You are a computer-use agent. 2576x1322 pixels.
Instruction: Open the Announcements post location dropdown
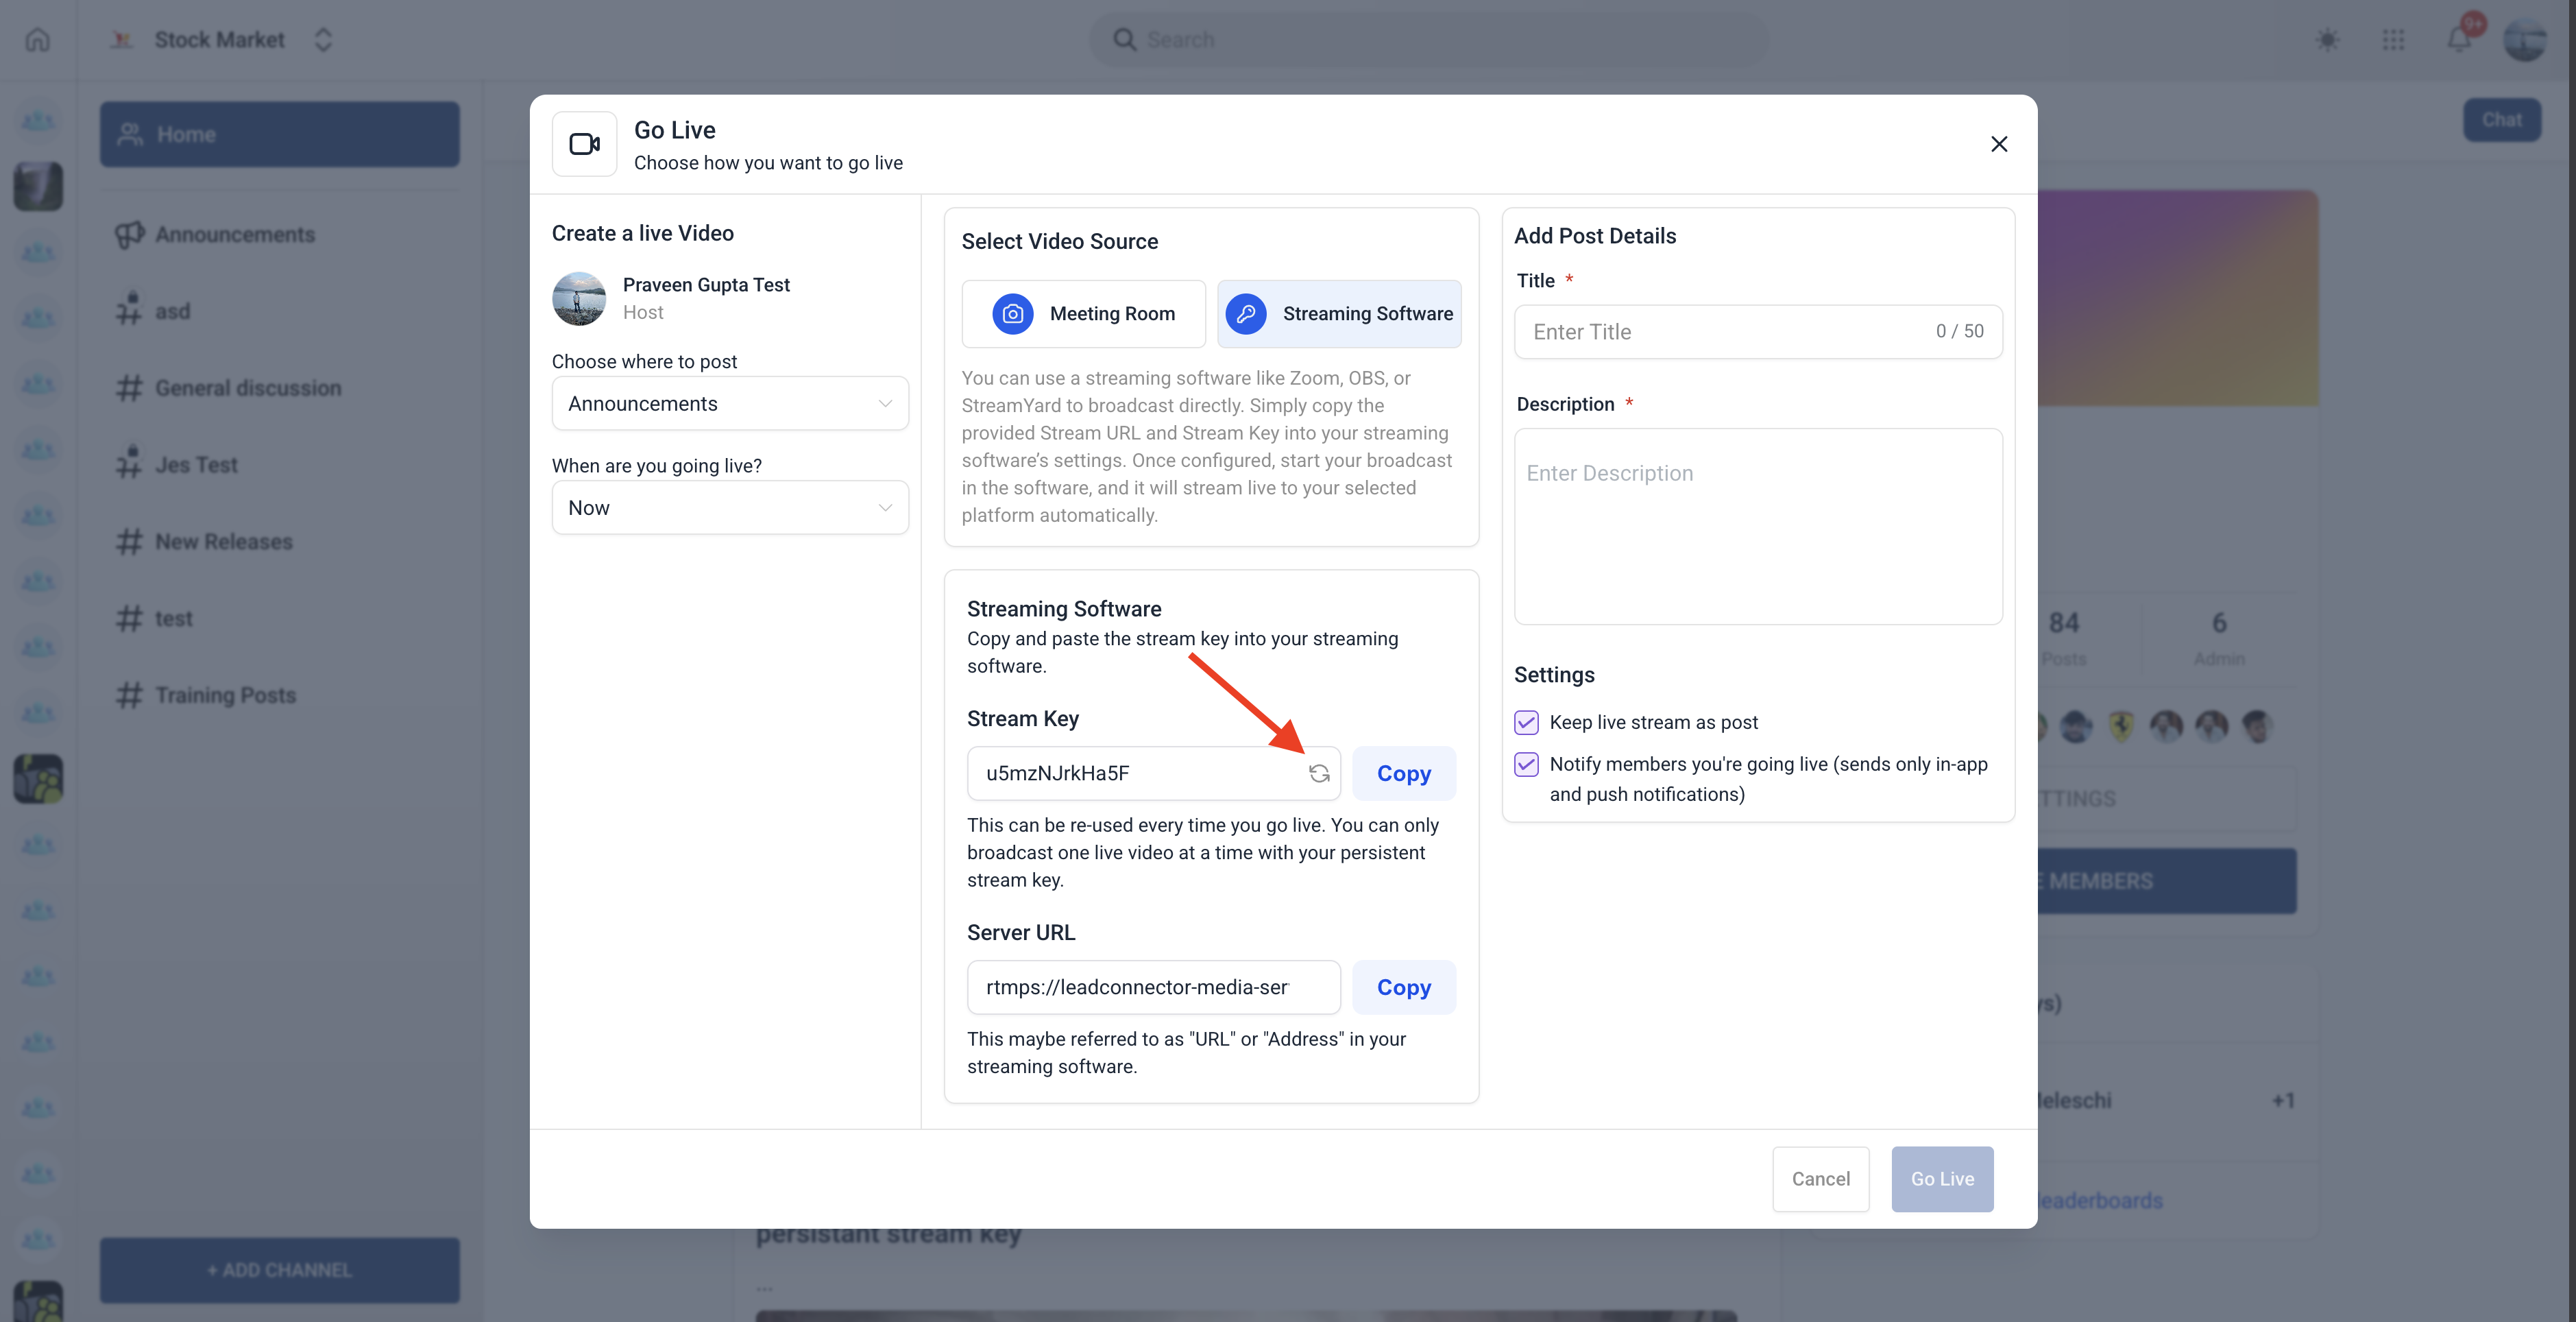point(729,403)
